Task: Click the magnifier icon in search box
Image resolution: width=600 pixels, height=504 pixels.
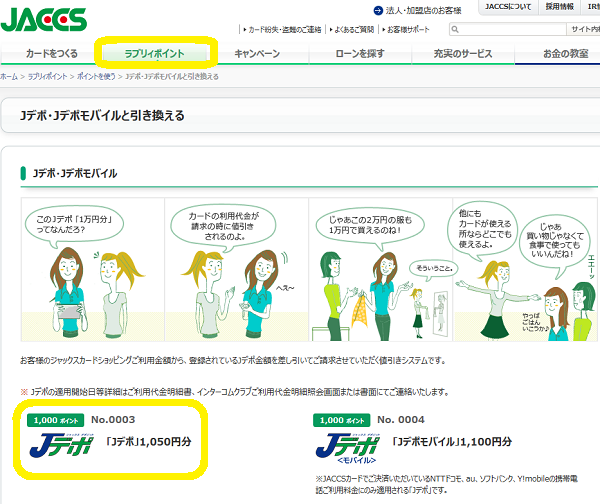Action: point(455,29)
